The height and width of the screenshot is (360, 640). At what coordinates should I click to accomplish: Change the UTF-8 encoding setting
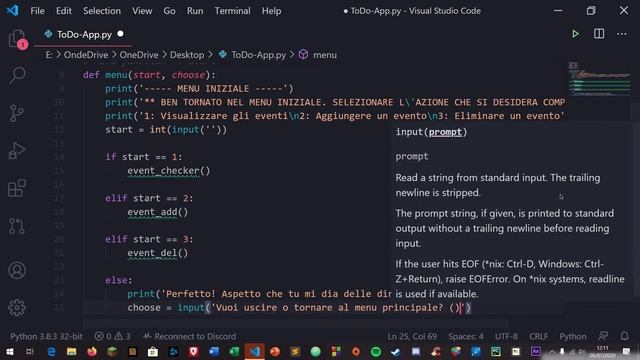tap(506, 336)
